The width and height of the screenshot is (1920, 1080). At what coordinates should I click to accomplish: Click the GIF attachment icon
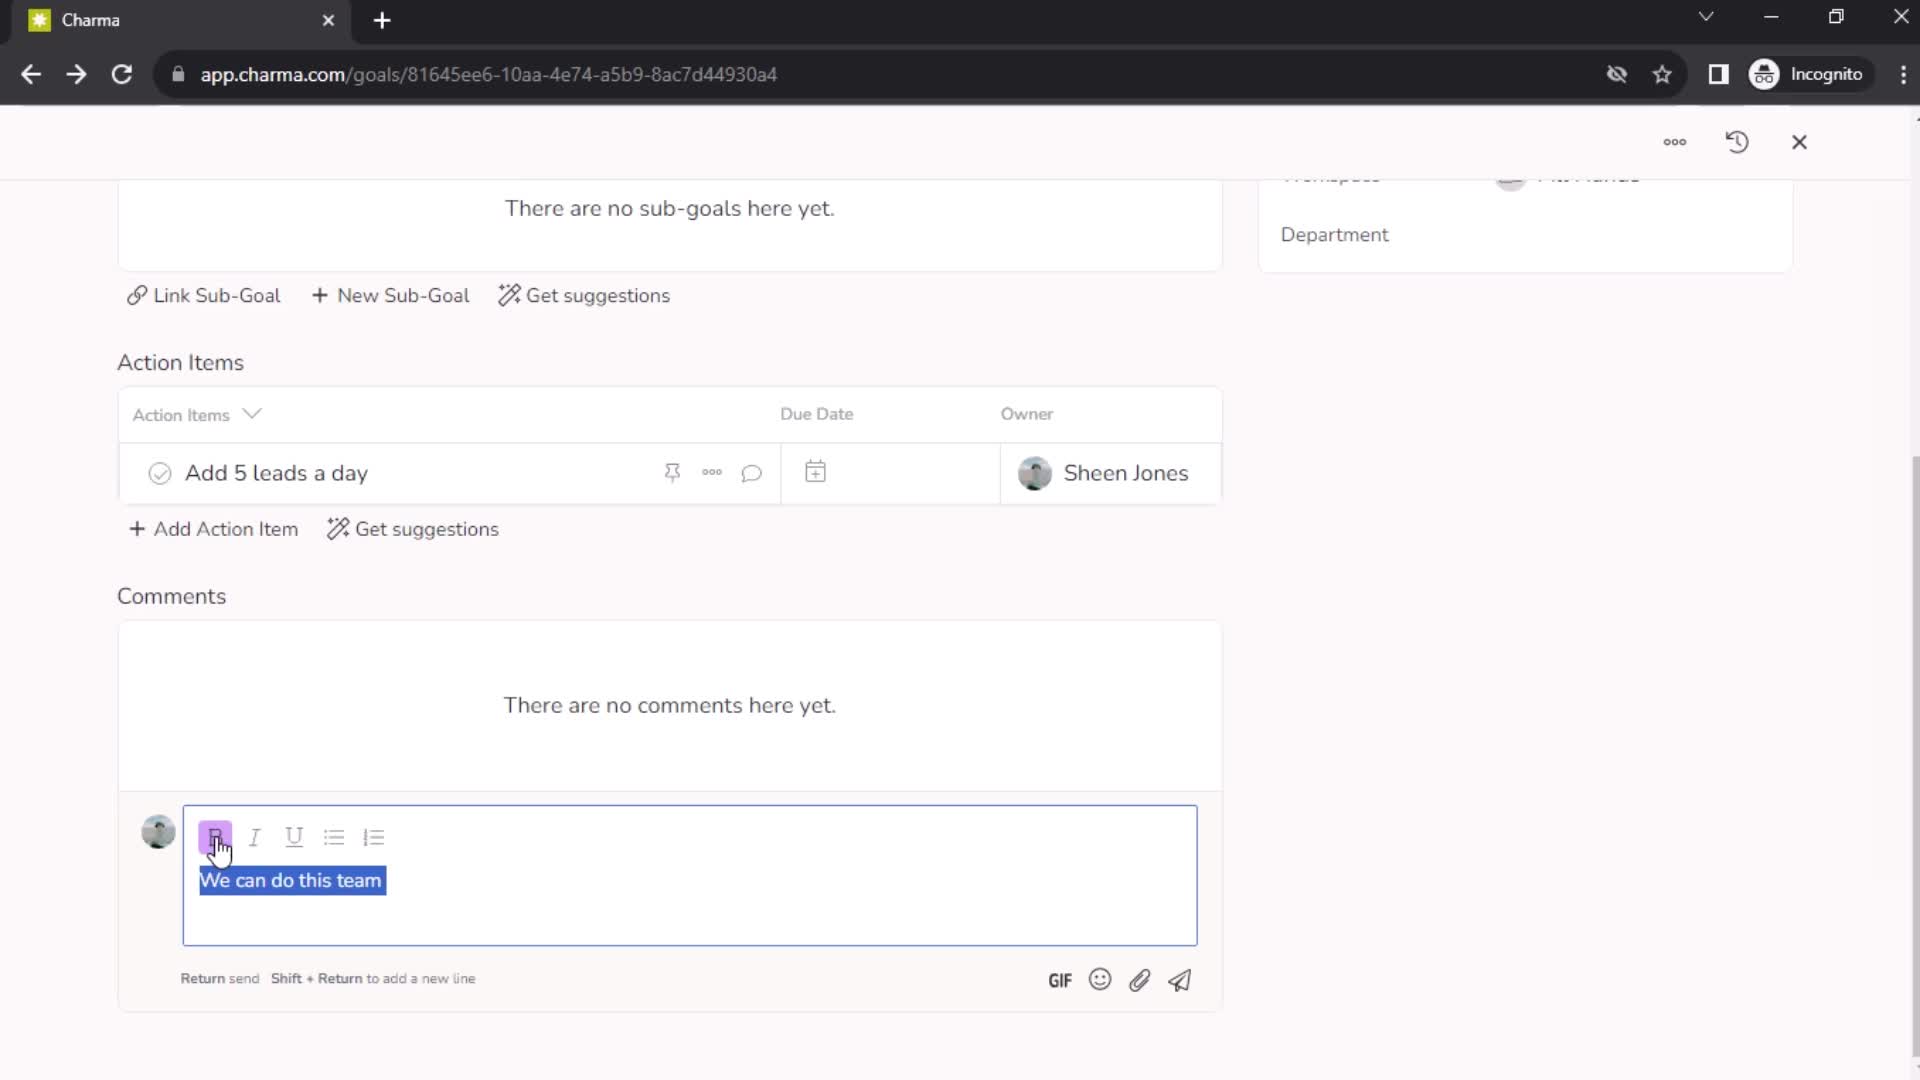[x=1062, y=980]
